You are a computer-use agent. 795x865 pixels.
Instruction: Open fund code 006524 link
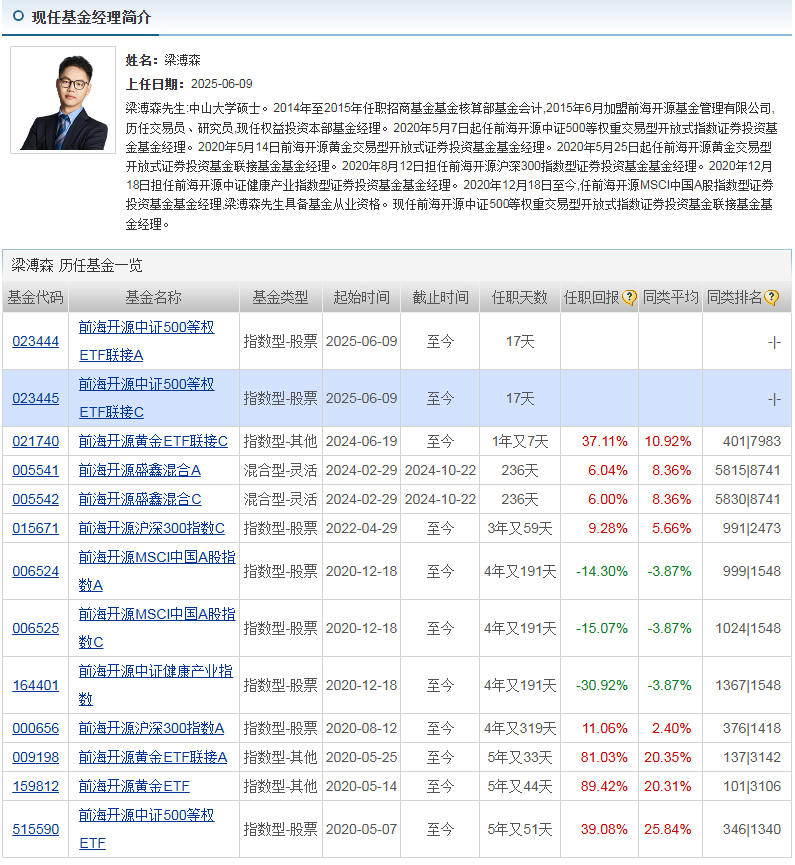click(x=36, y=572)
